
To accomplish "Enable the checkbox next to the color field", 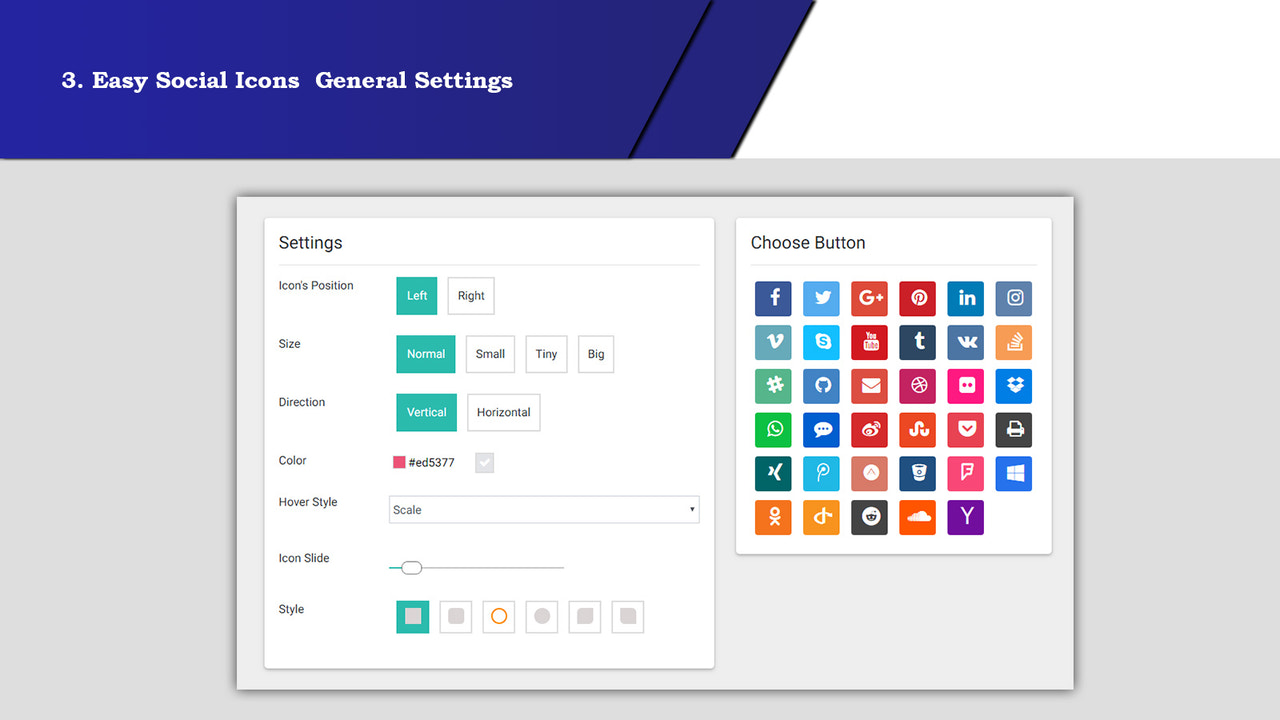I will click(x=484, y=462).
